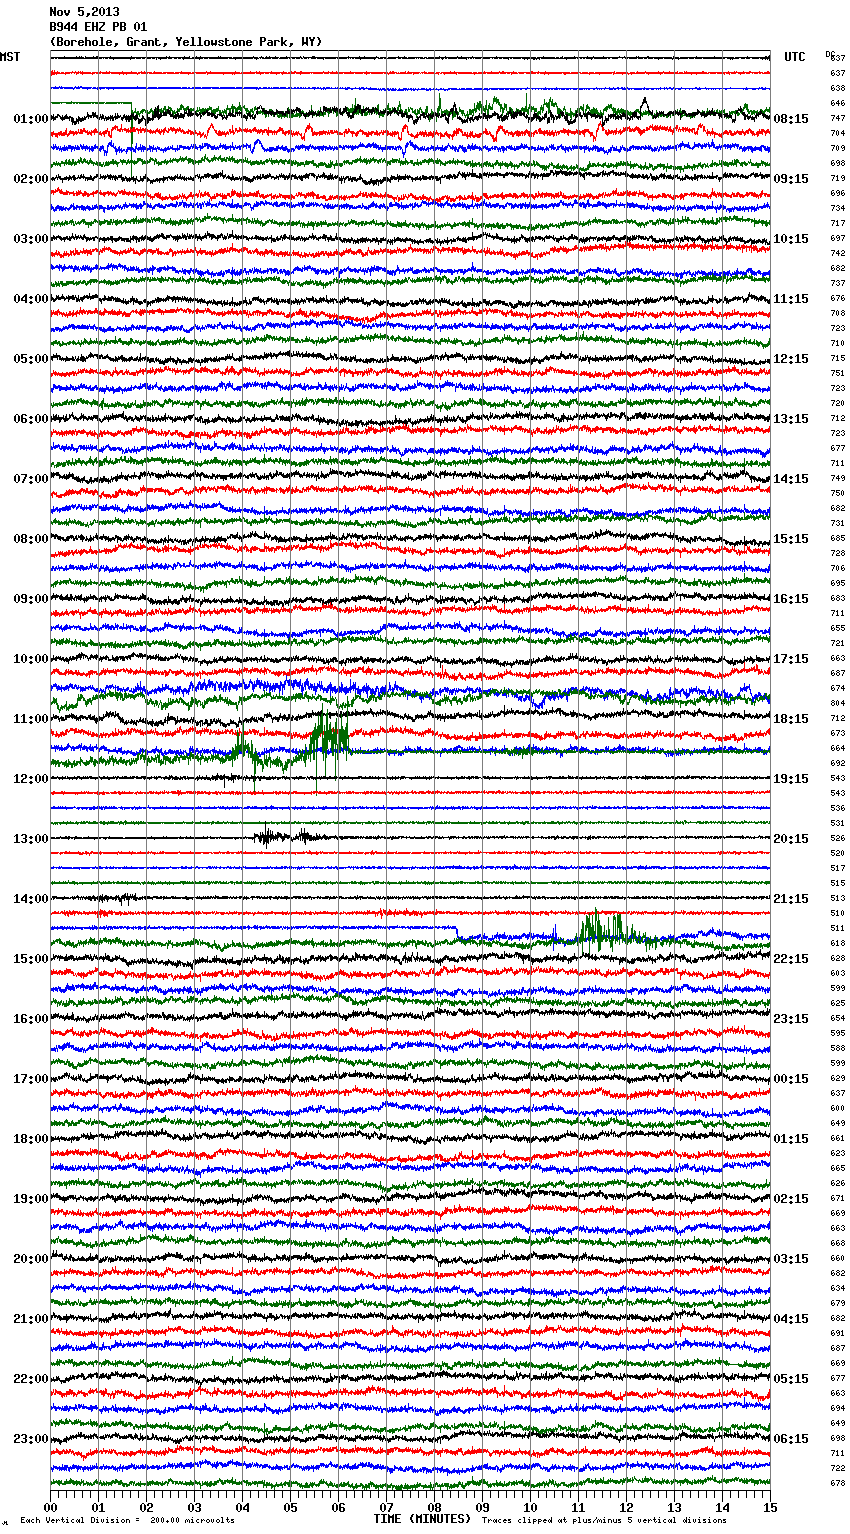Click the 04:15 UTC time label
Viewport: 850px width, 1534px height.
791,1319
